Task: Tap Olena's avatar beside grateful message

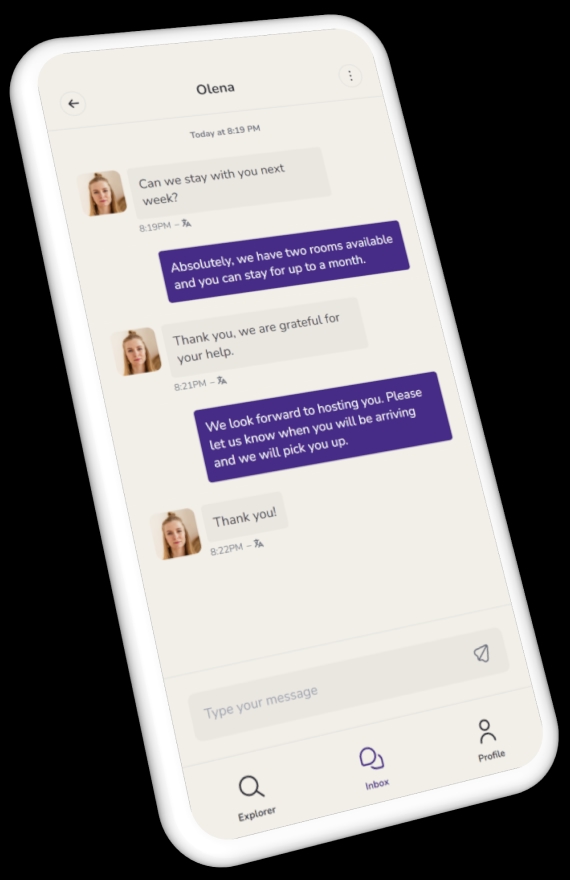Action: click(x=137, y=351)
